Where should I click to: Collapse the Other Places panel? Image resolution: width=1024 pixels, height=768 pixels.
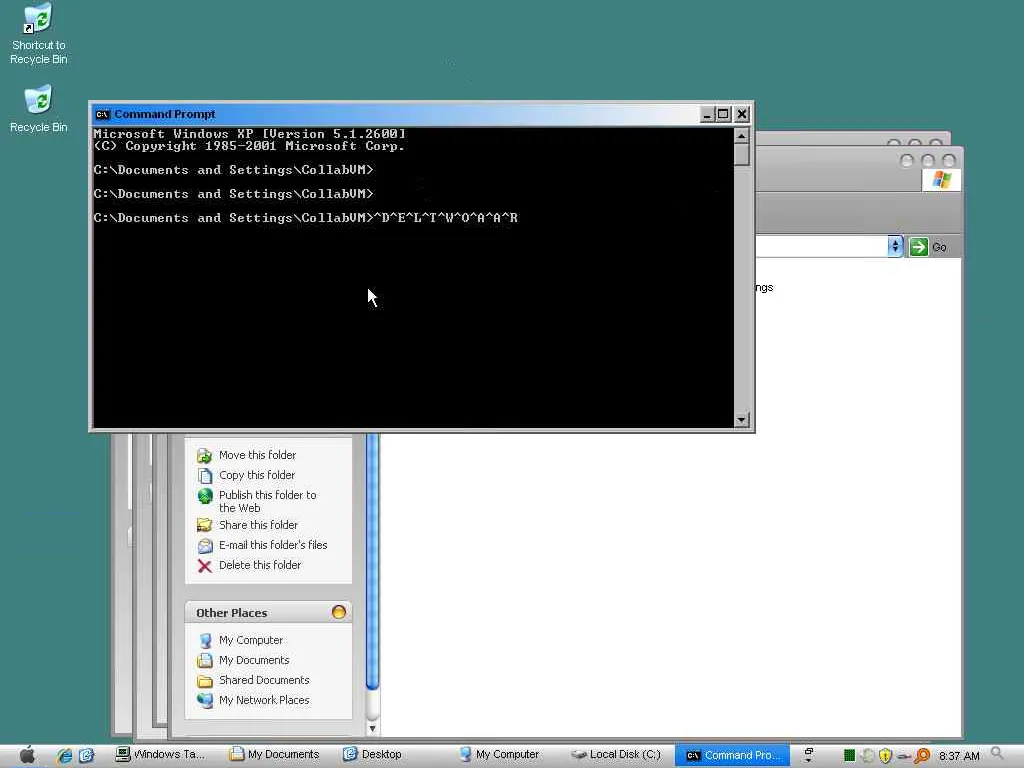point(339,612)
